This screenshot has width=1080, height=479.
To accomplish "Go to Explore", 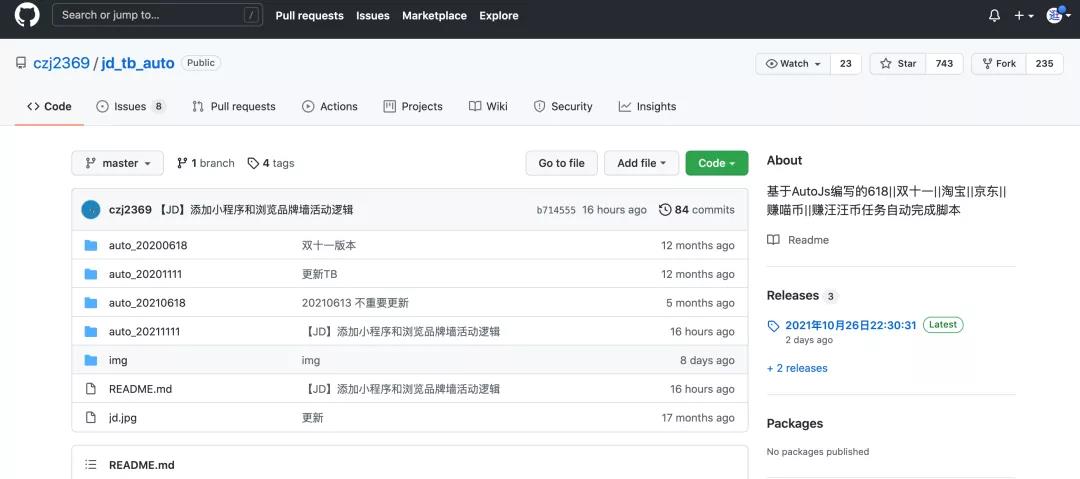I will point(499,16).
